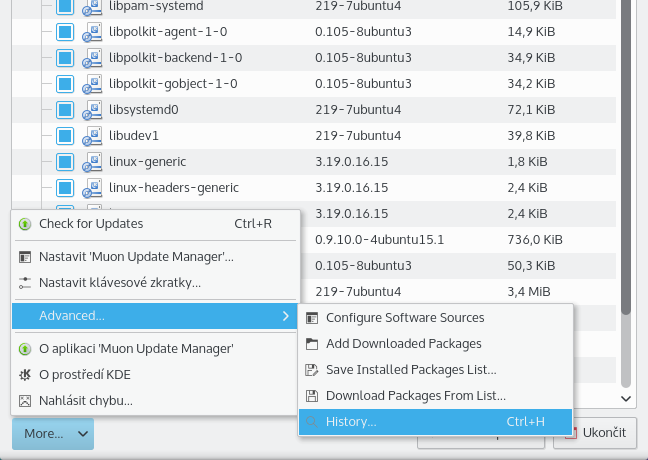The height and width of the screenshot is (460, 648).
Task: Click the KDE gear logo icon
Action: pos(25,375)
